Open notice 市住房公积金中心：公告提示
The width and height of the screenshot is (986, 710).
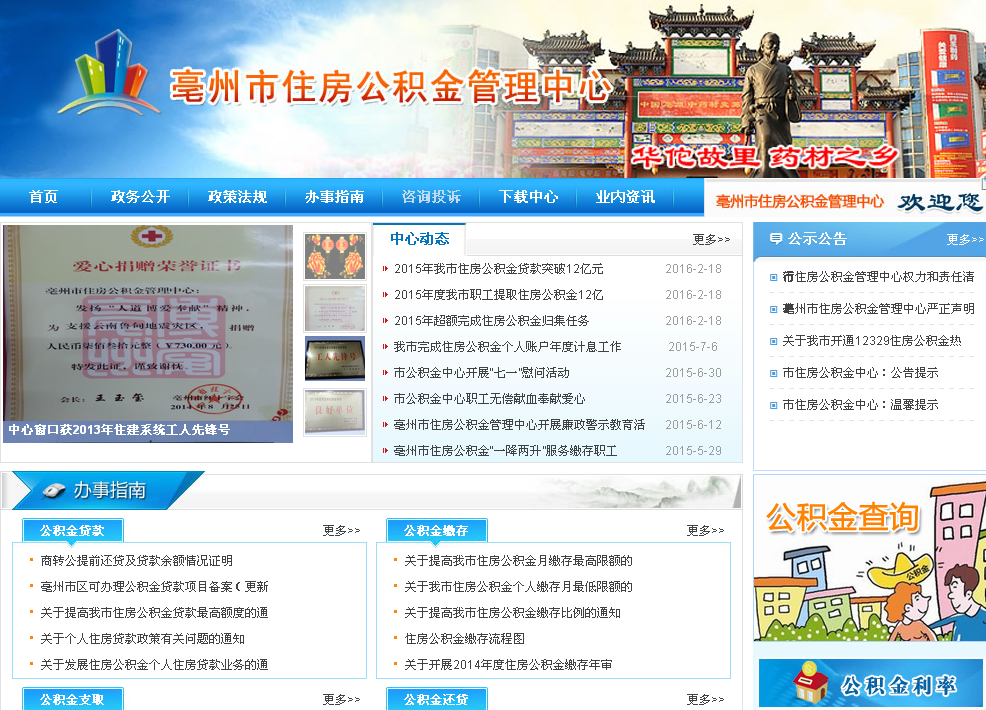(860, 373)
